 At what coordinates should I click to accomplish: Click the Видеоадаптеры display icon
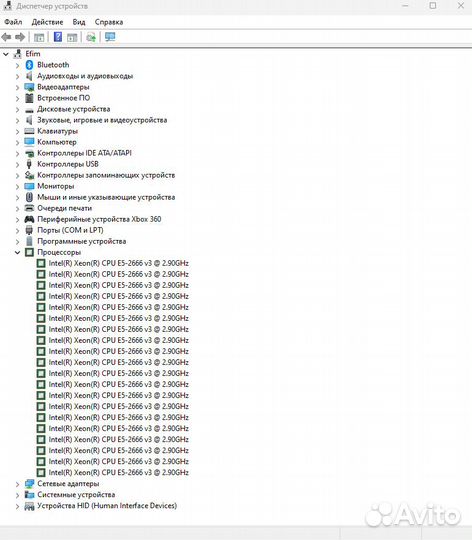(x=29, y=87)
